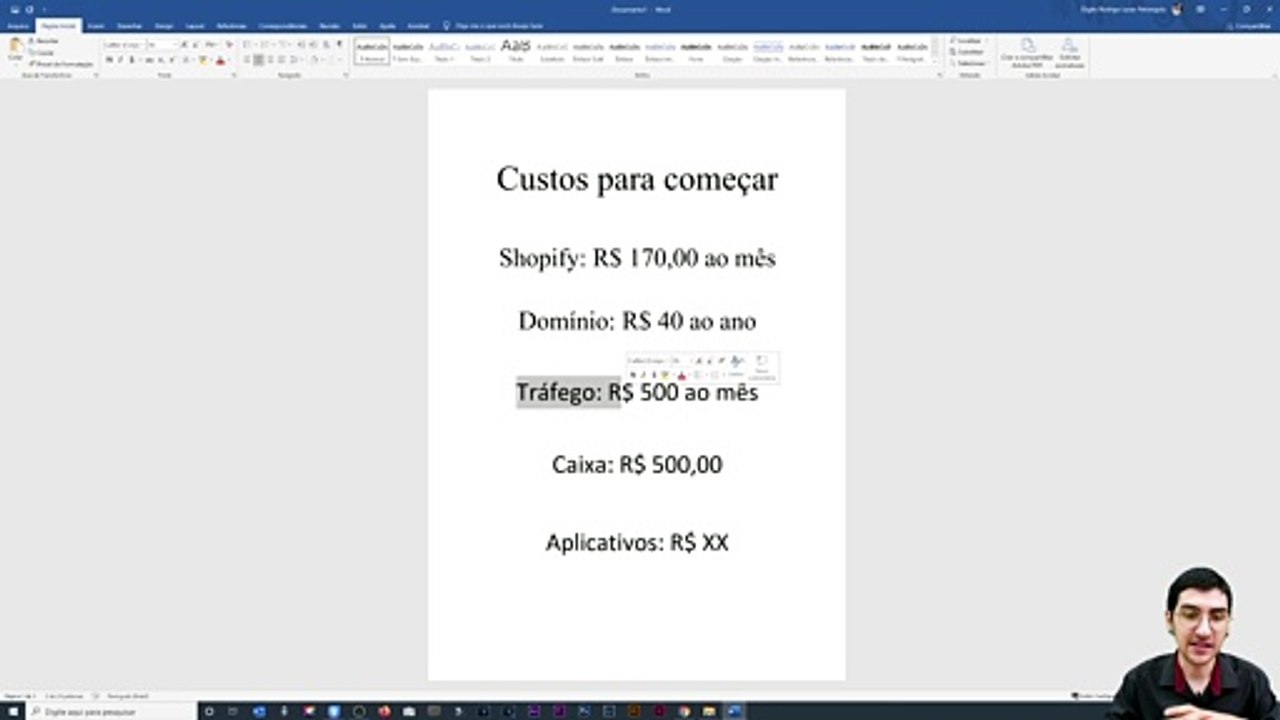Click Substituir in the editing group
Image resolution: width=1280 pixels, height=720 pixels.
tap(969, 52)
